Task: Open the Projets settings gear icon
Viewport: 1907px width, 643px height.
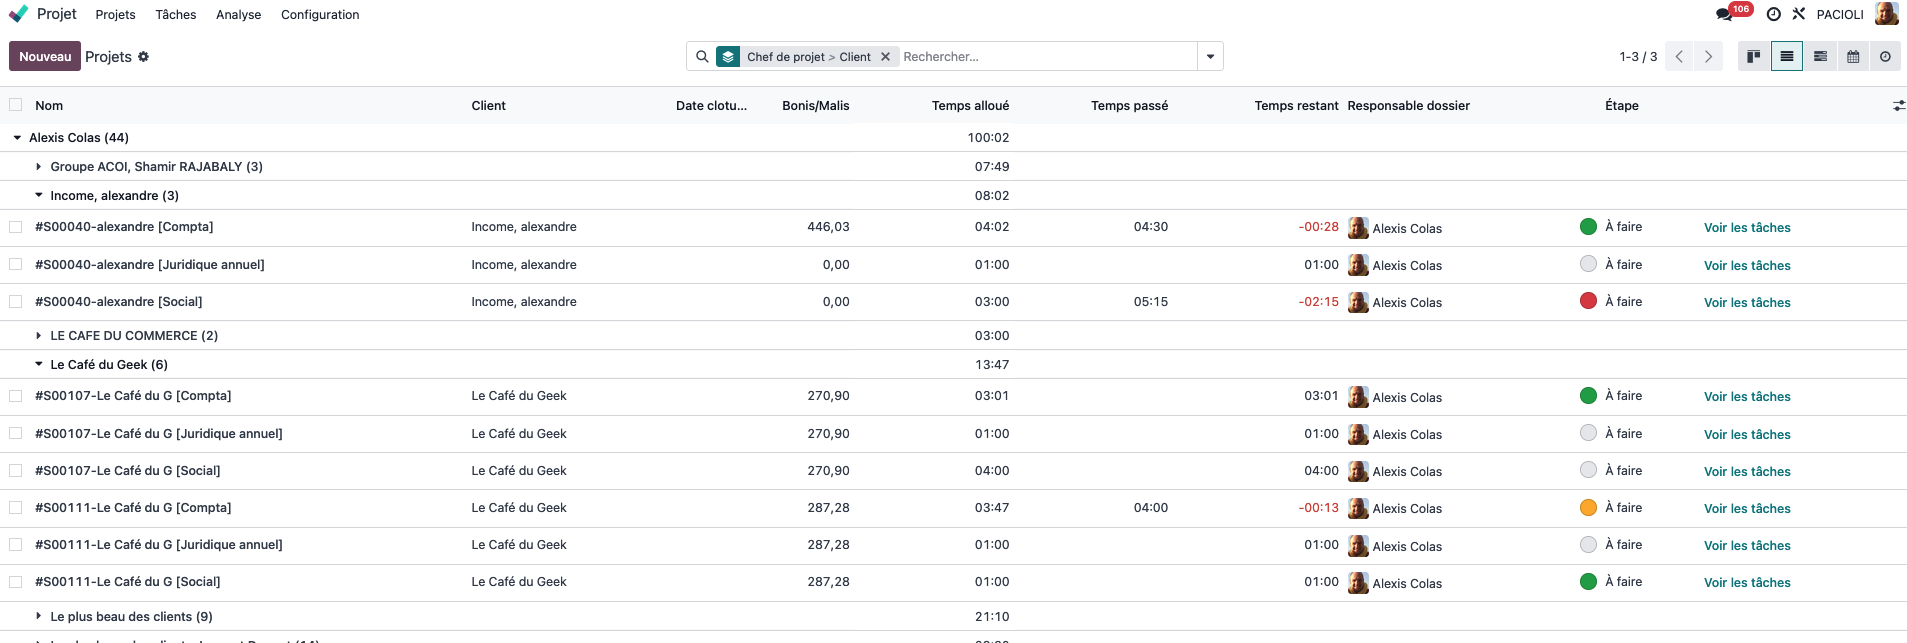Action: pyautogui.click(x=144, y=57)
